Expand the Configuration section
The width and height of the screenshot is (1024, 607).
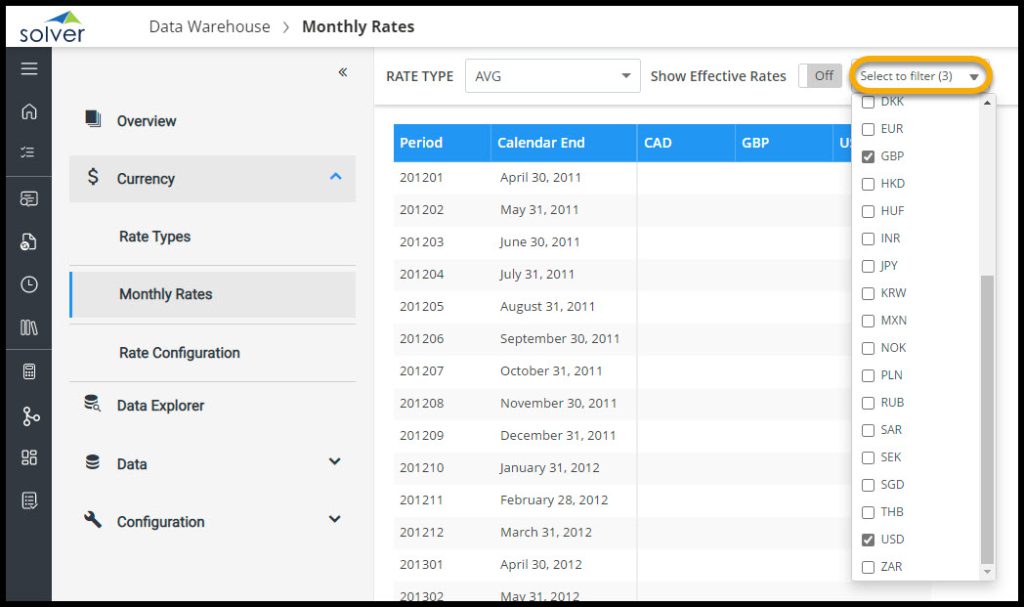pos(334,520)
